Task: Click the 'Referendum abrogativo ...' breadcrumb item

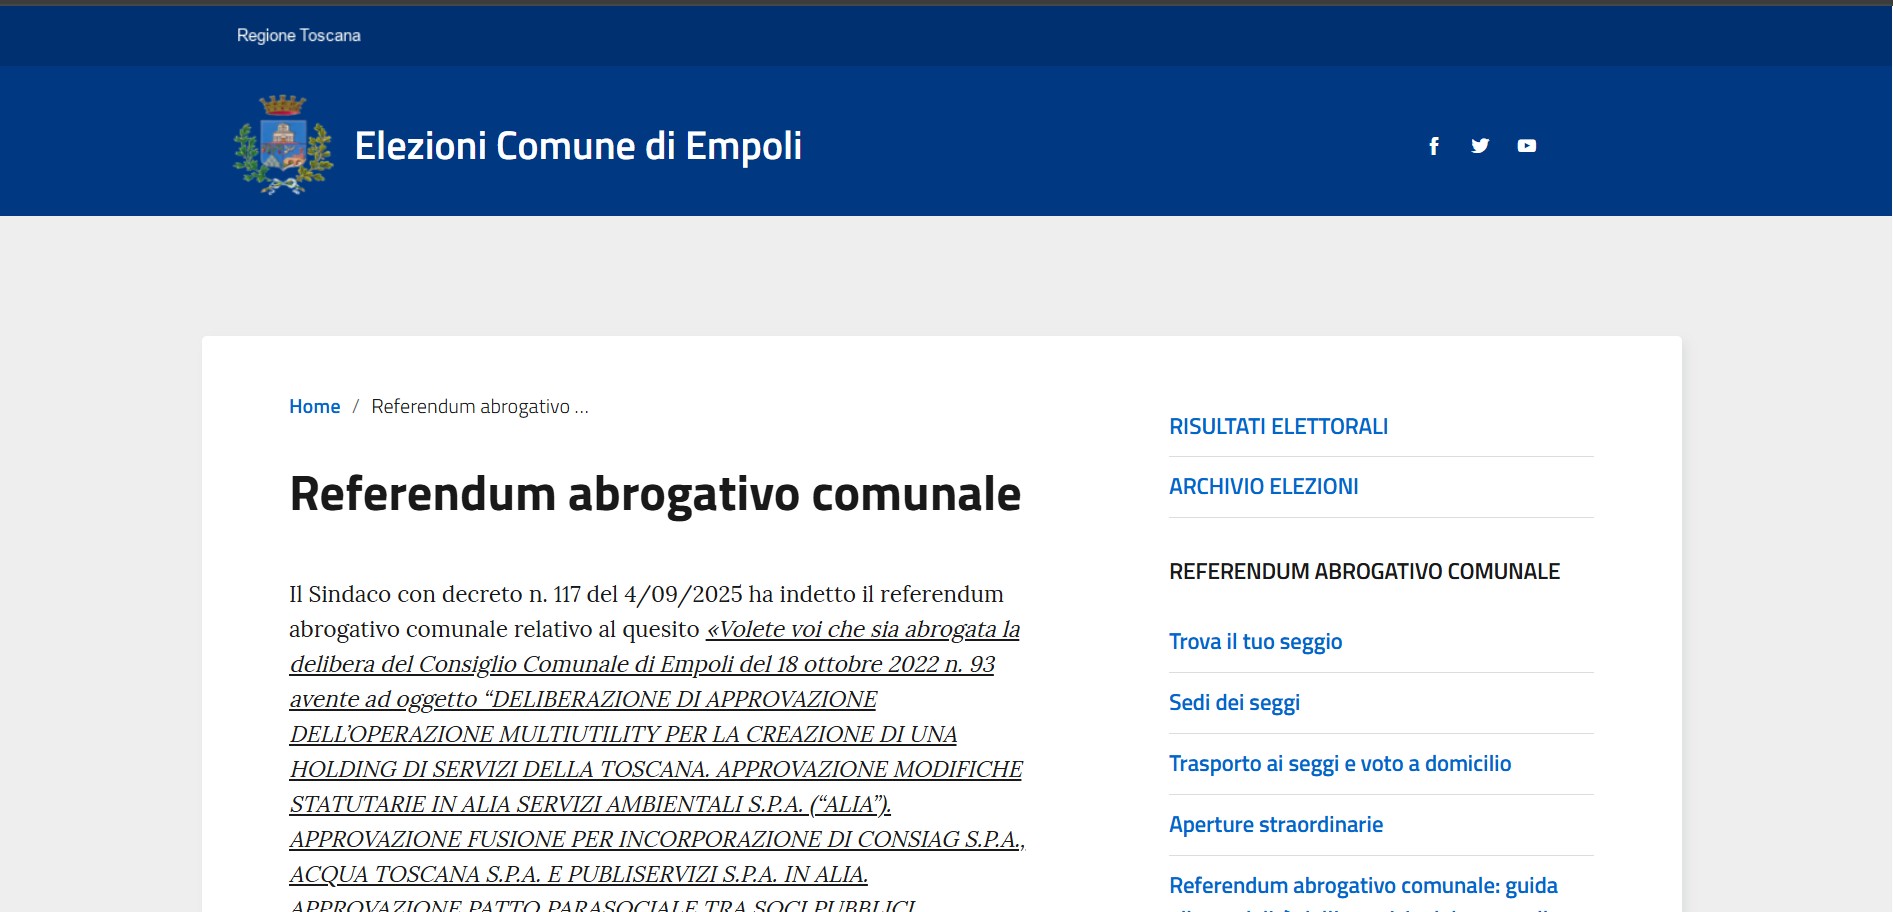Action: (x=479, y=406)
